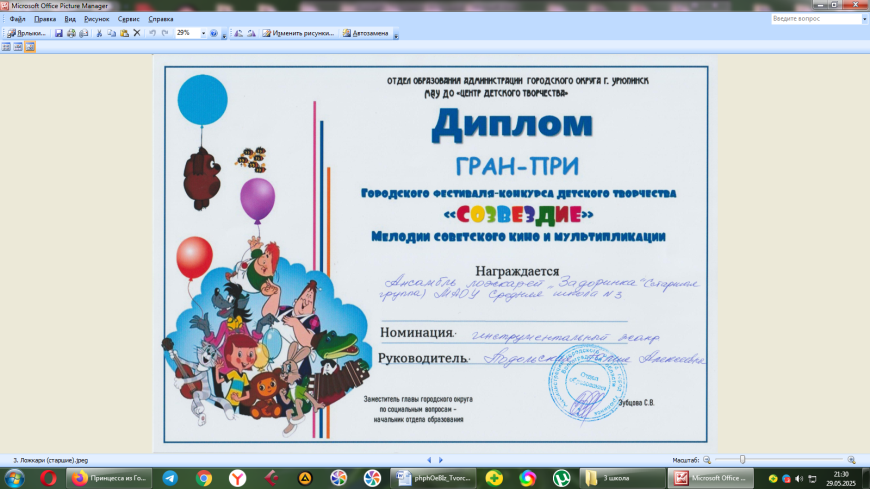This screenshot has width=870, height=489.
Task: Click the displayed diploma picture
Action: 436,254
